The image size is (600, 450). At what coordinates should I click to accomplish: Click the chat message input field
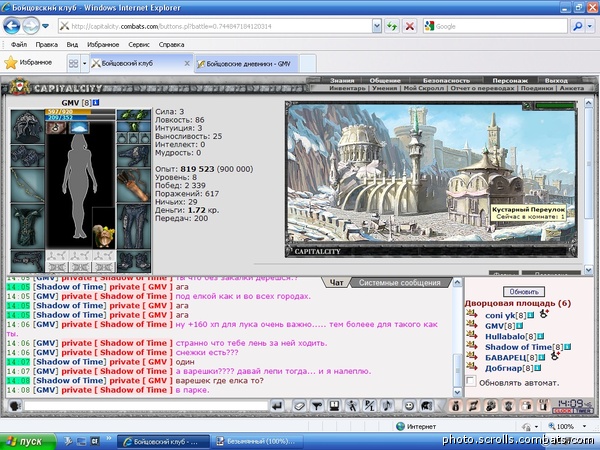pyautogui.click(x=145, y=406)
